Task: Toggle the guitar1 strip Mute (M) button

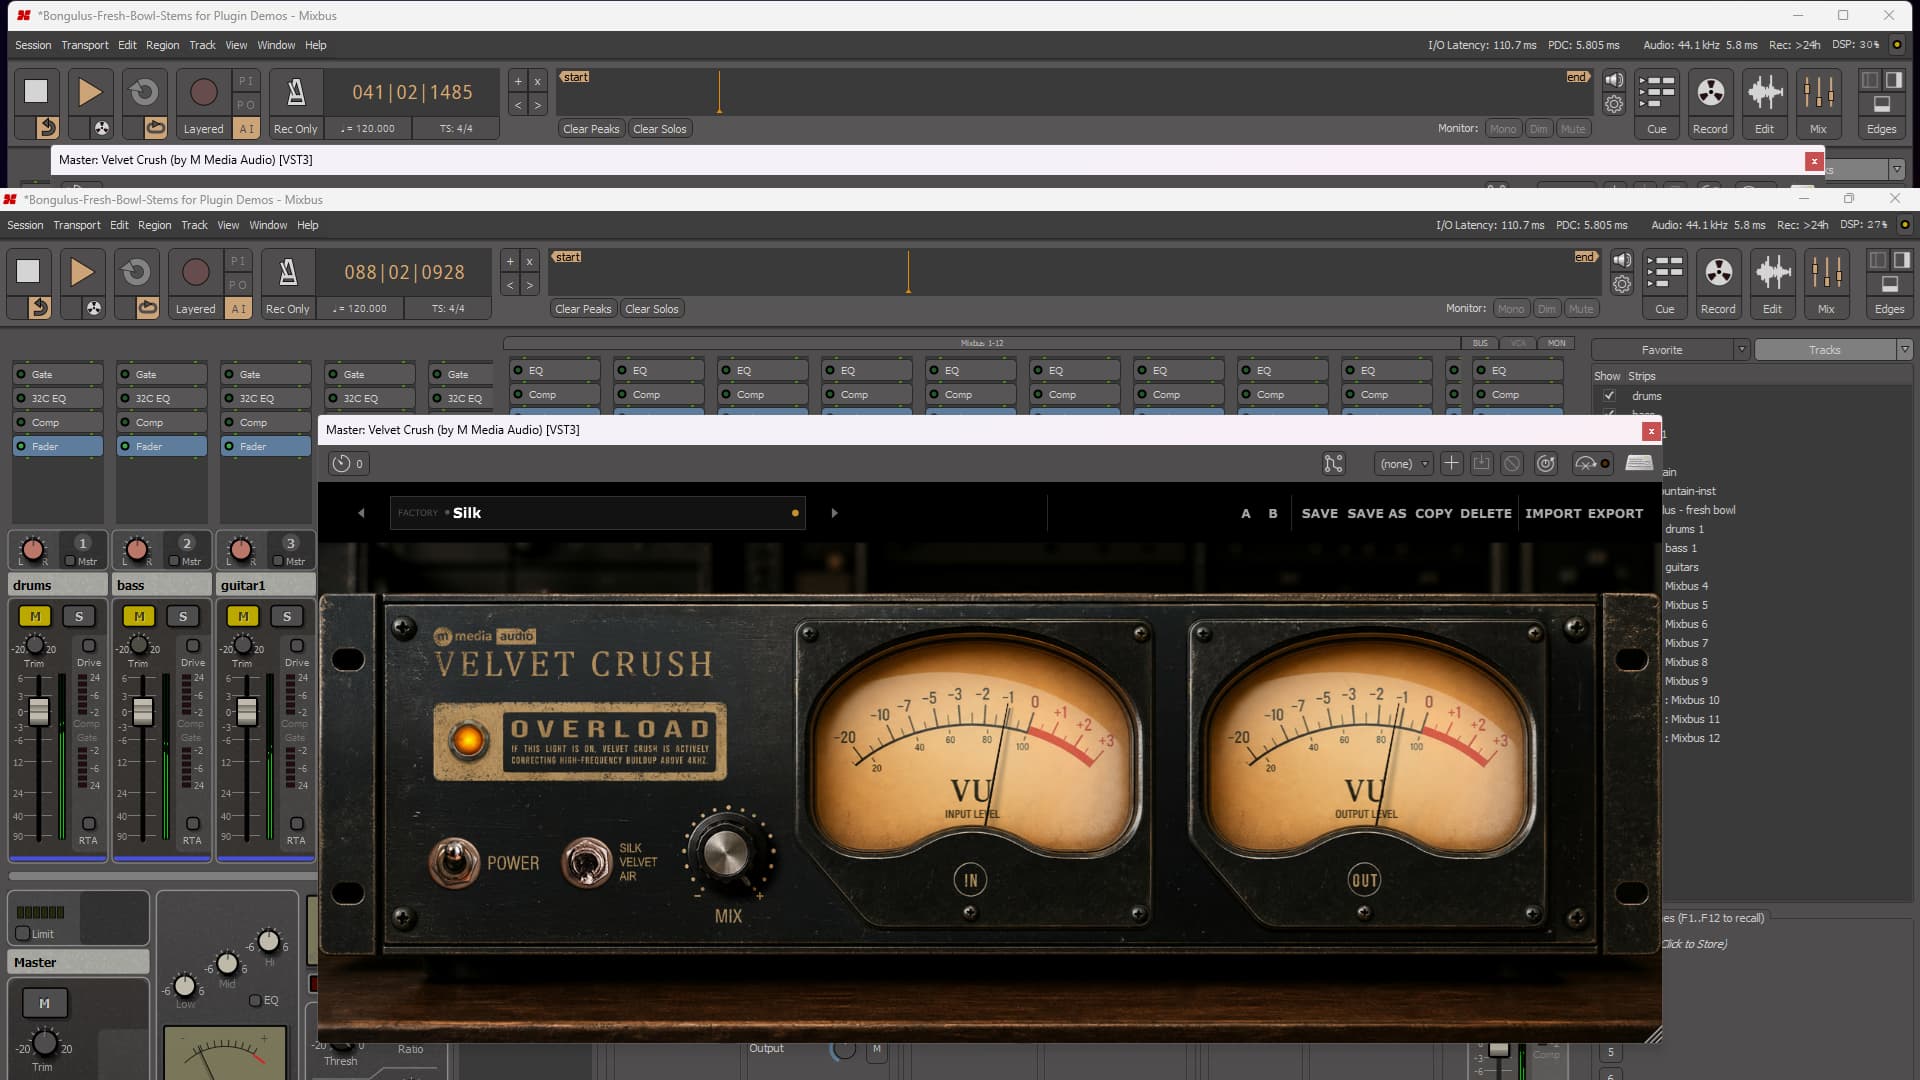Action: click(243, 616)
